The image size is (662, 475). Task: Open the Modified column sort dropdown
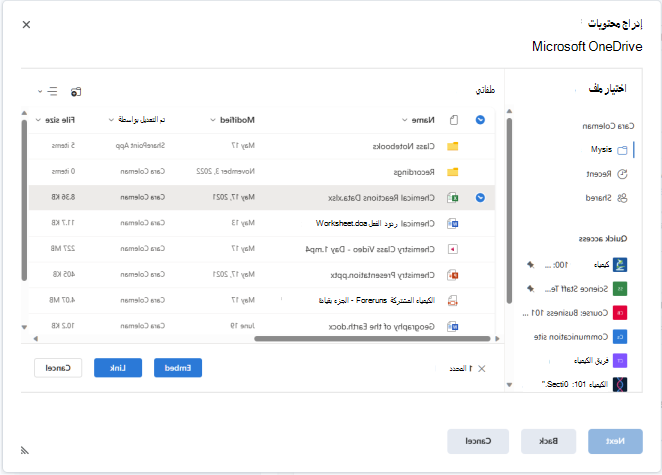[213, 120]
